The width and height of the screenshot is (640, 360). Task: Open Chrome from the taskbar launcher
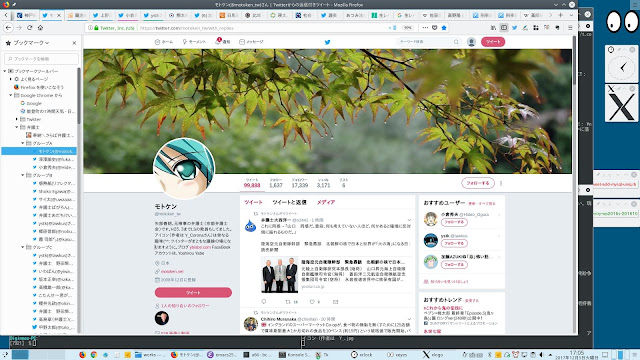click(94, 355)
